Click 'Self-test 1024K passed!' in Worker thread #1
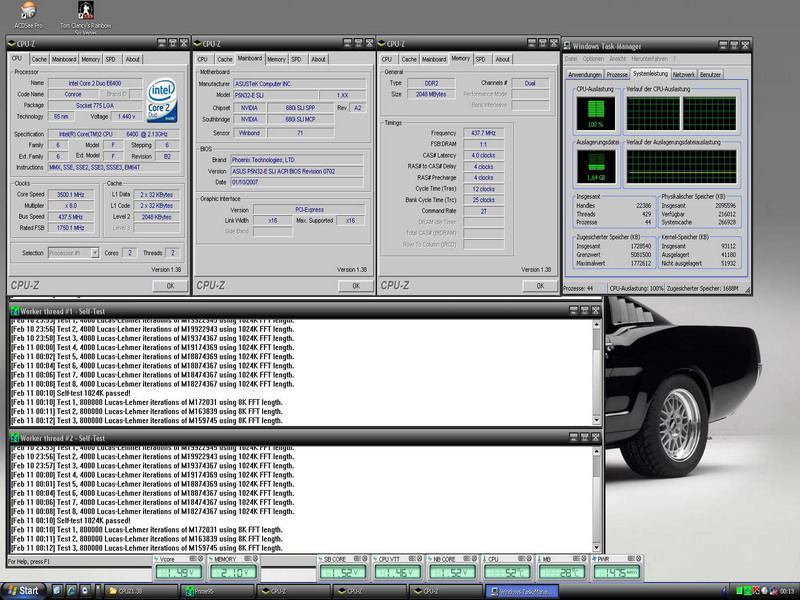This screenshot has height=600, width=800. [94, 393]
